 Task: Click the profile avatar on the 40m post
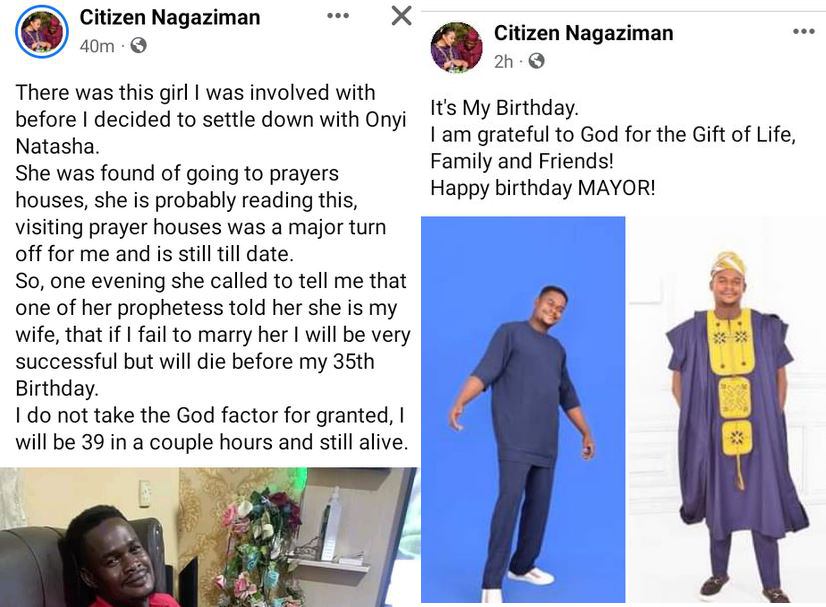tap(42, 31)
